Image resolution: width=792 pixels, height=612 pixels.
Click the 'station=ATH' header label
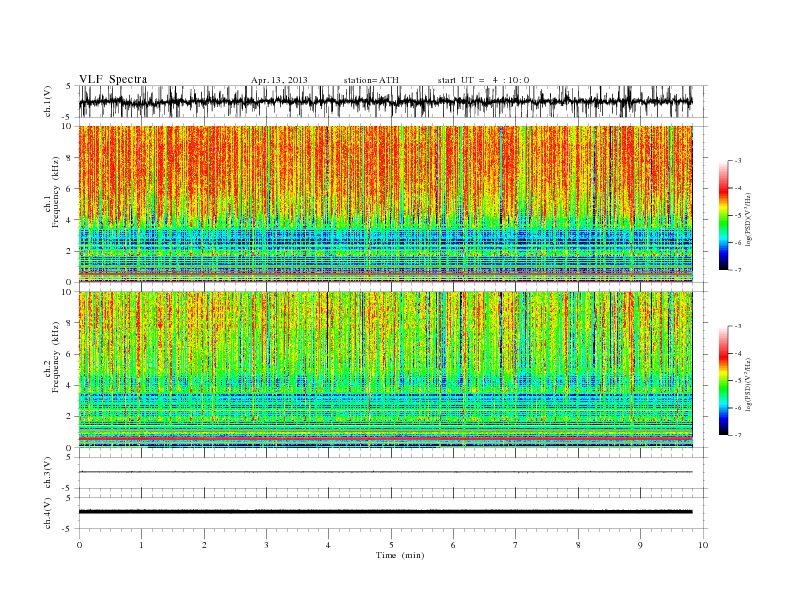371,80
